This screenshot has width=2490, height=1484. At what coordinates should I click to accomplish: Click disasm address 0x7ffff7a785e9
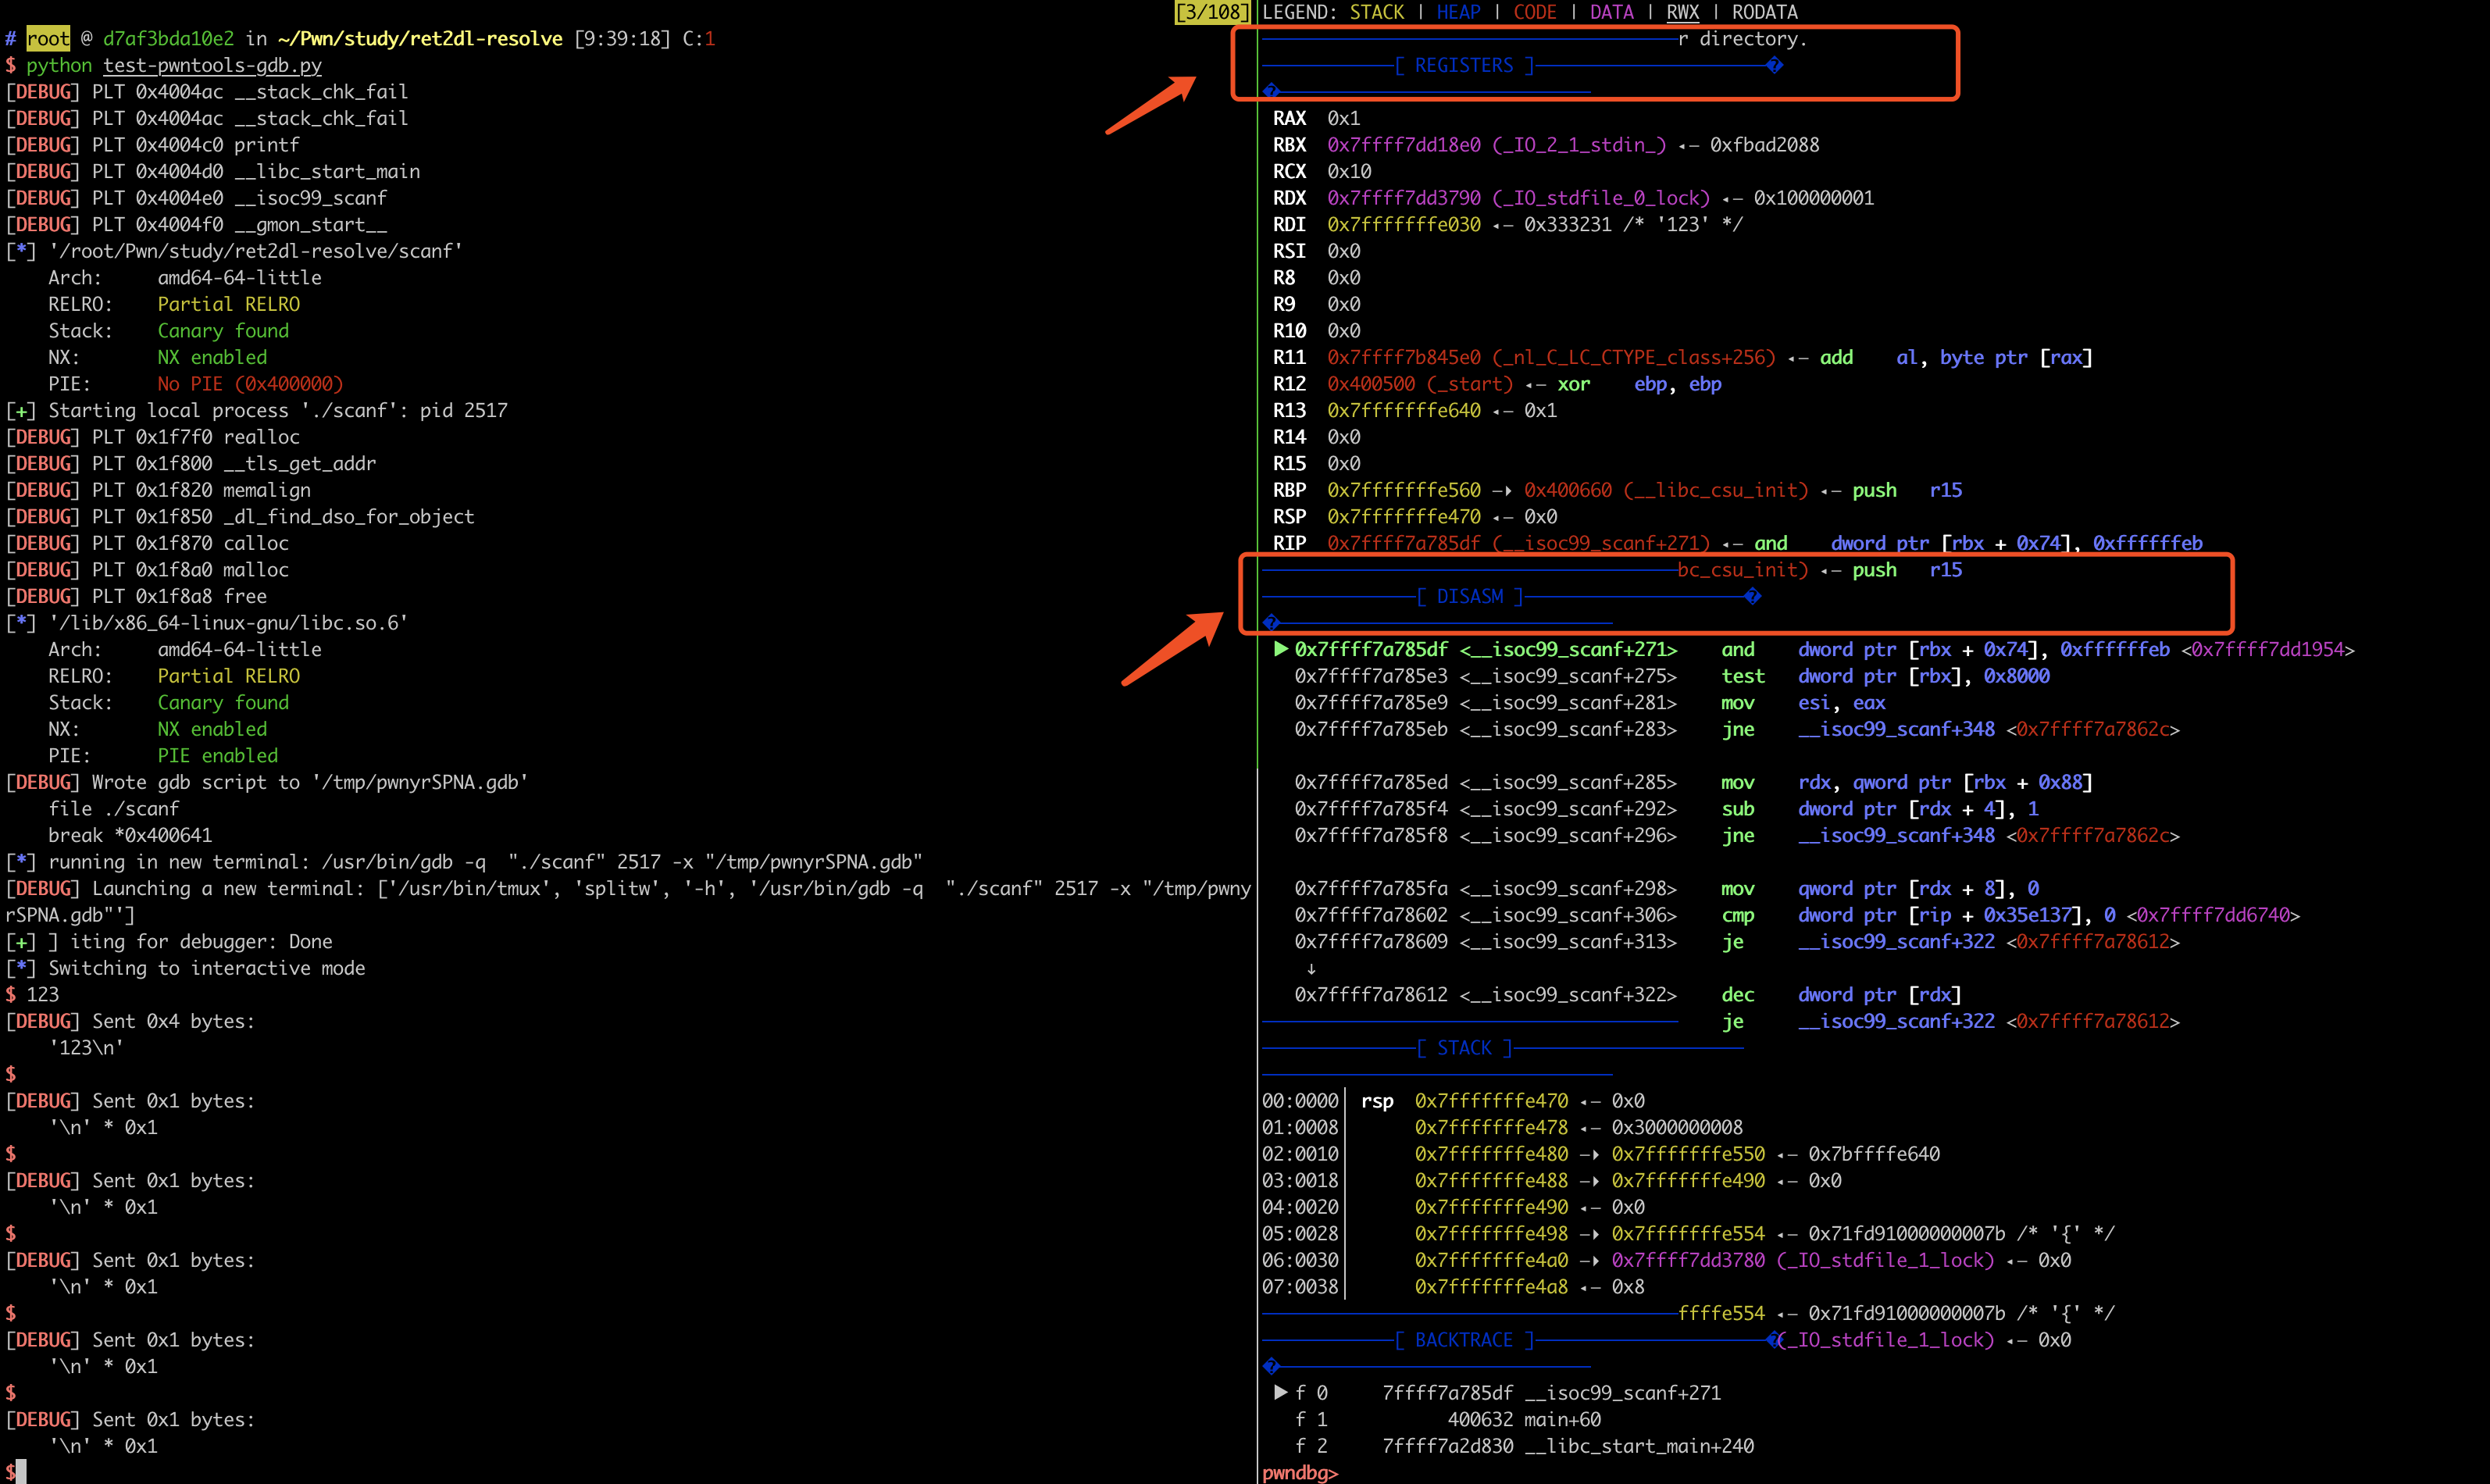tap(1371, 702)
